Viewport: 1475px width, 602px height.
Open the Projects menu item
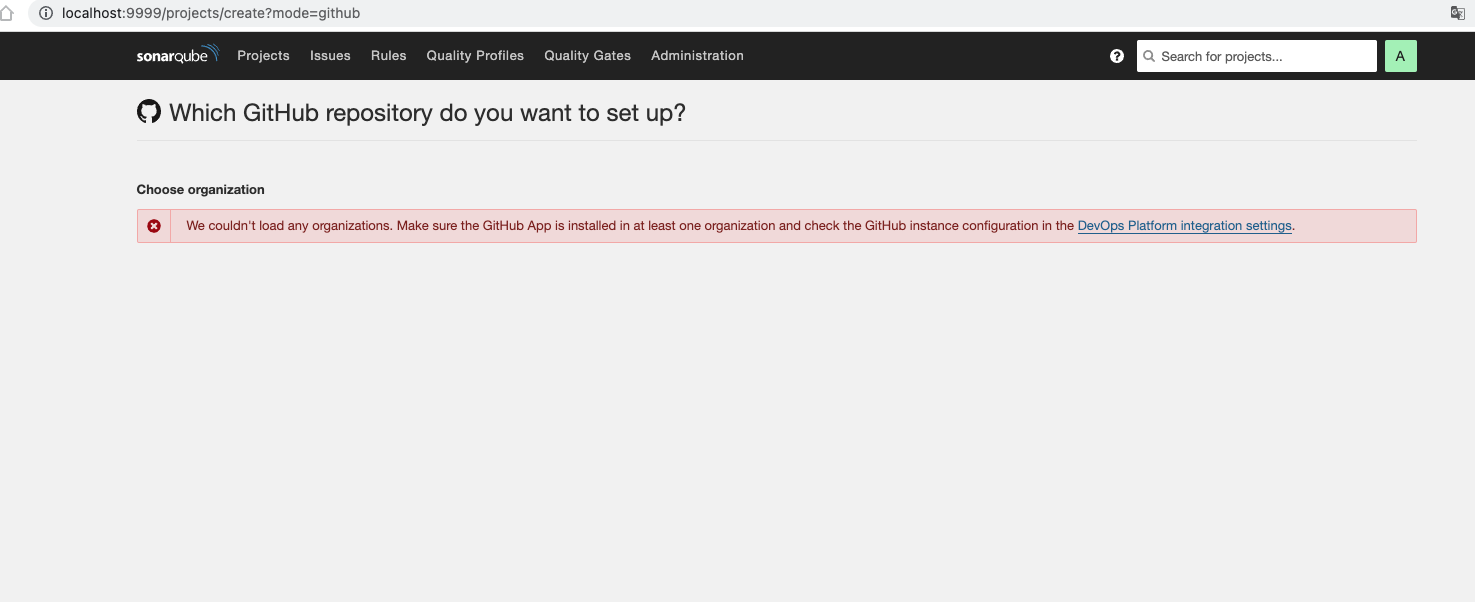coord(263,56)
